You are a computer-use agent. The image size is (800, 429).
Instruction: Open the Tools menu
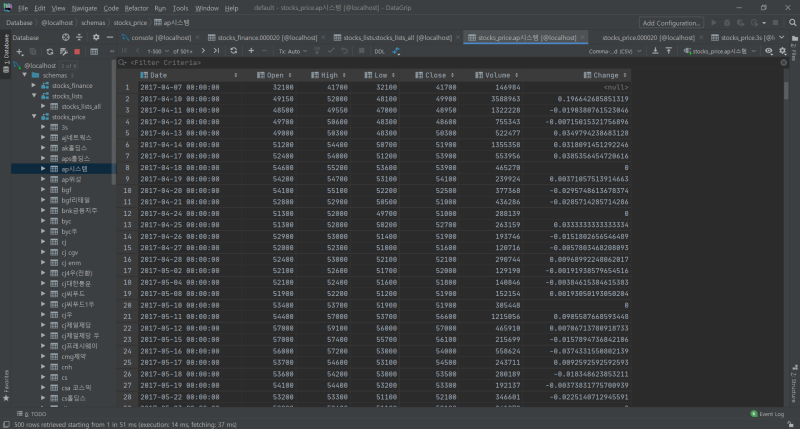coord(180,8)
